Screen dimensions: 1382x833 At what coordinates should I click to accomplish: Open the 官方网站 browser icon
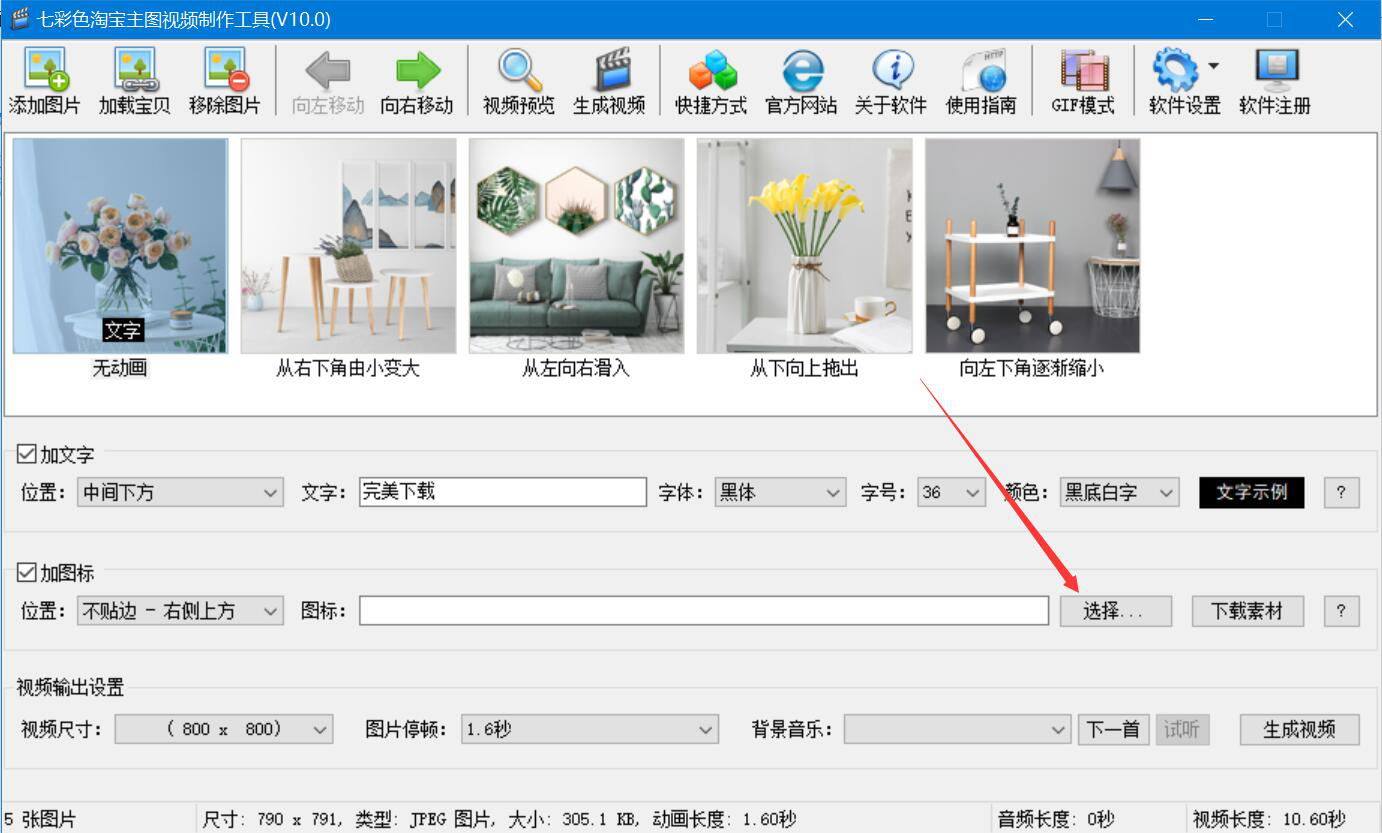tap(801, 71)
